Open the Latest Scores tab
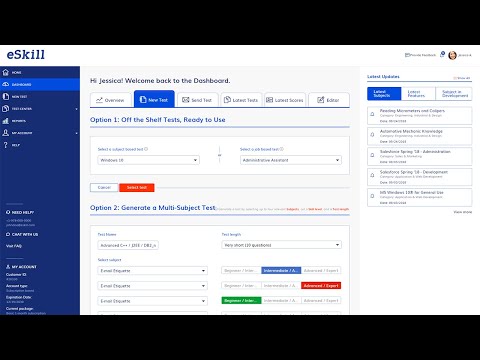The height and width of the screenshot is (360, 480). [x=285, y=100]
